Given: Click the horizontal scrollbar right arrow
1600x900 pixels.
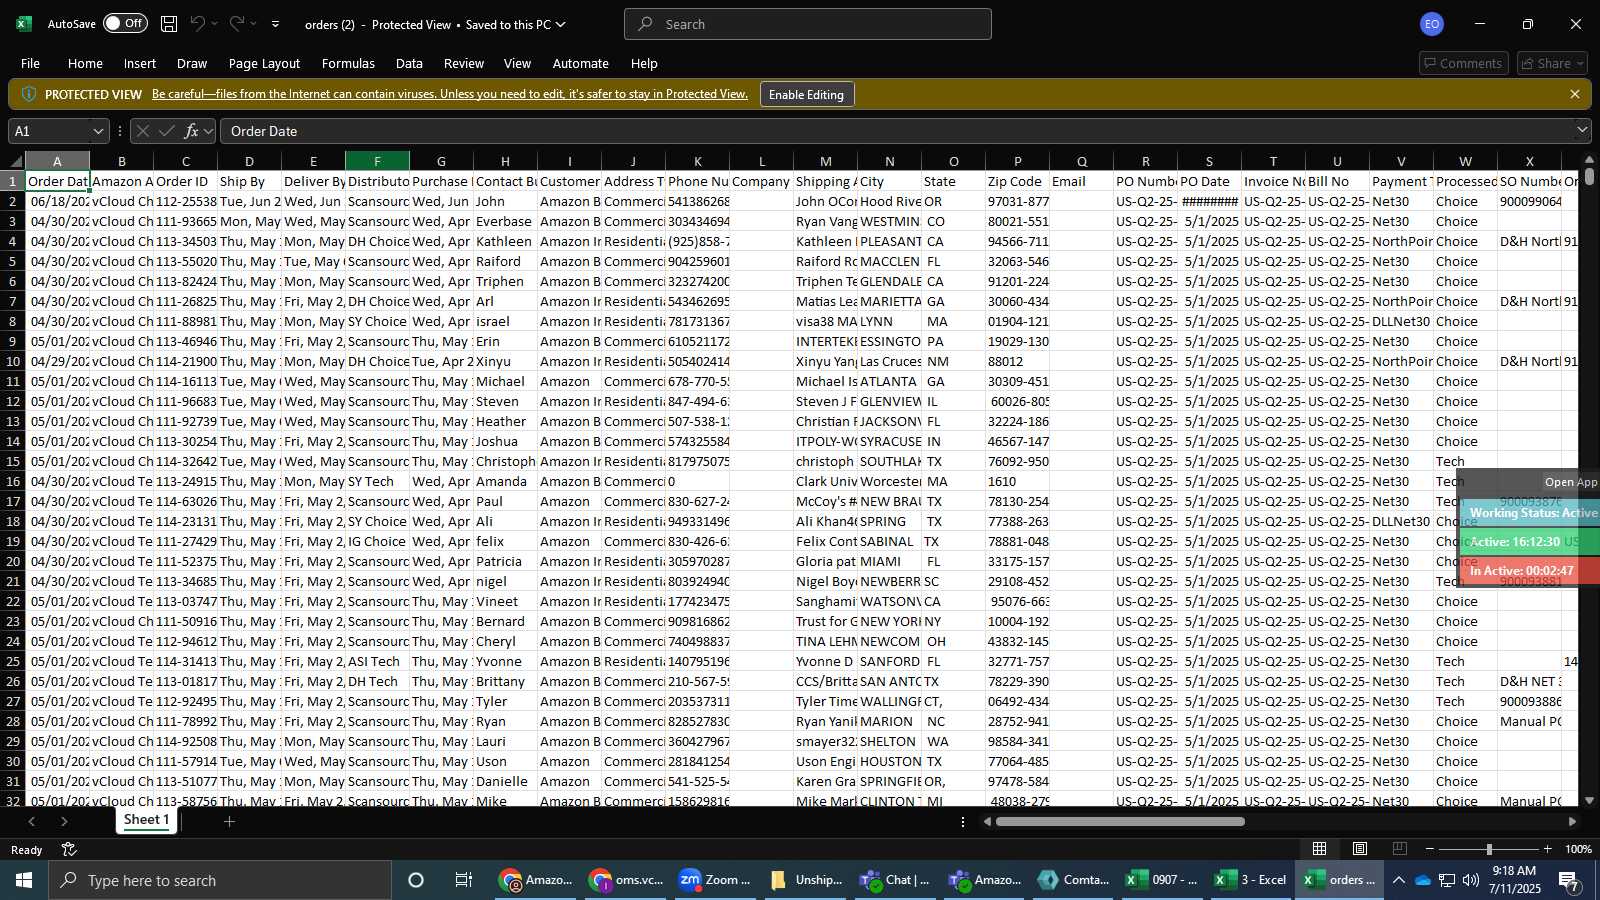Looking at the screenshot, I should pos(1572,822).
